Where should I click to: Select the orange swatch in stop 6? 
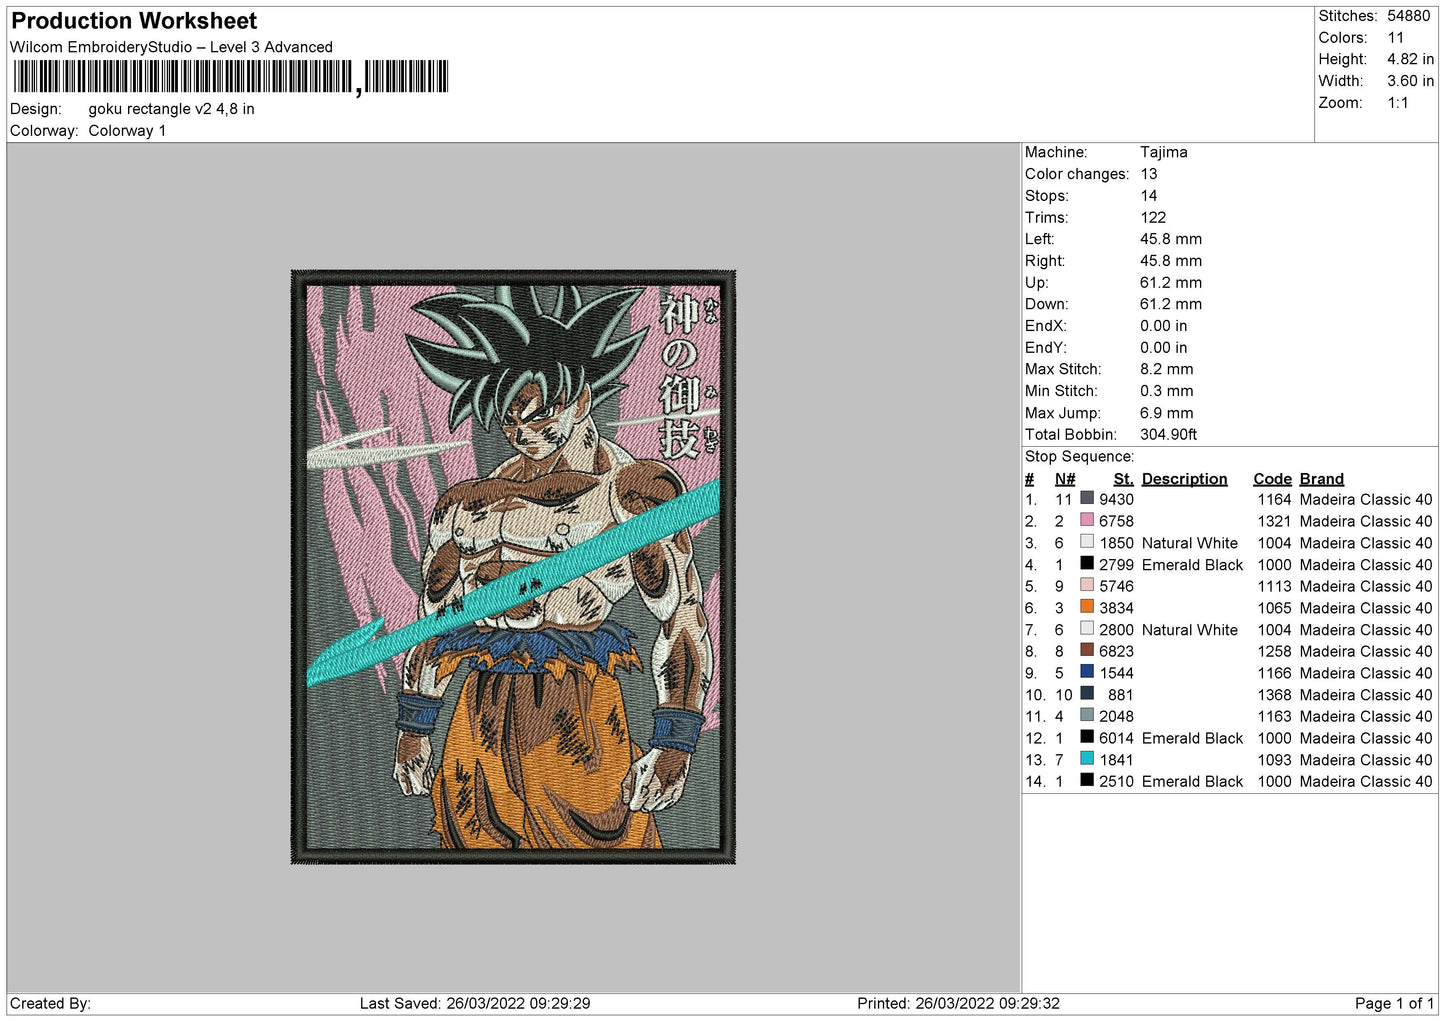click(x=1086, y=607)
